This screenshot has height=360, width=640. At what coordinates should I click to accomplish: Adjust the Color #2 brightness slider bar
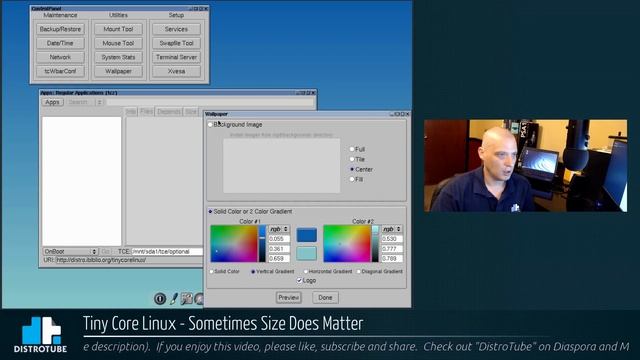pos(375,244)
